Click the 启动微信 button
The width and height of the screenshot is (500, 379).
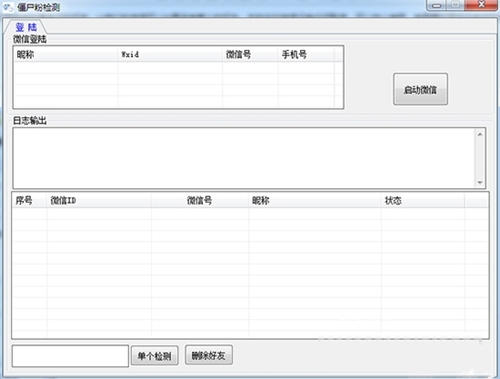coord(420,89)
